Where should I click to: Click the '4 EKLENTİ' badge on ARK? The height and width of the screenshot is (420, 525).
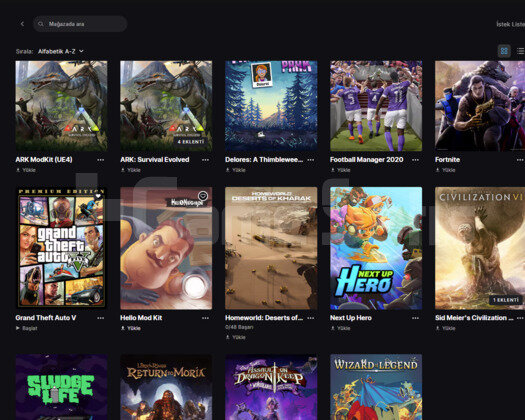click(x=191, y=142)
